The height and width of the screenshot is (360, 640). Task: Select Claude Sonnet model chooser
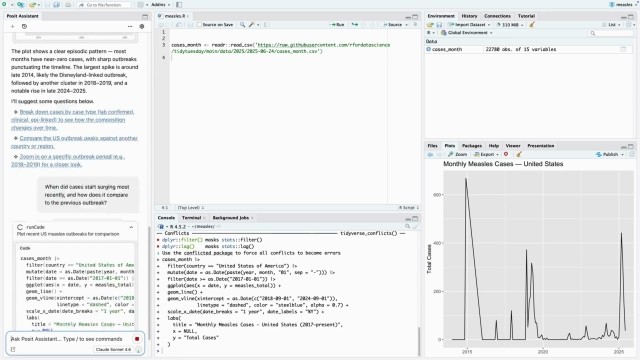point(113,349)
